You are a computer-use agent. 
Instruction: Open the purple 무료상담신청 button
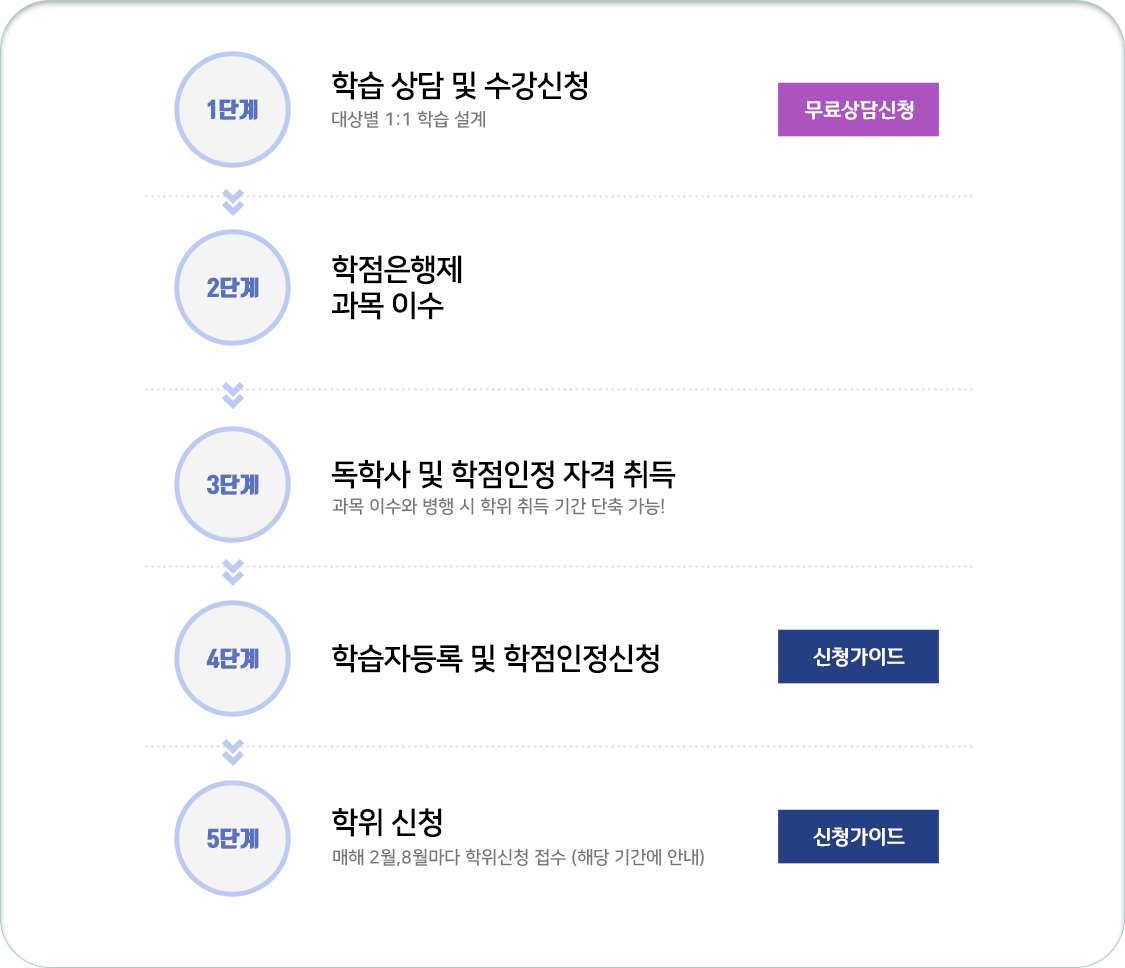click(x=858, y=110)
